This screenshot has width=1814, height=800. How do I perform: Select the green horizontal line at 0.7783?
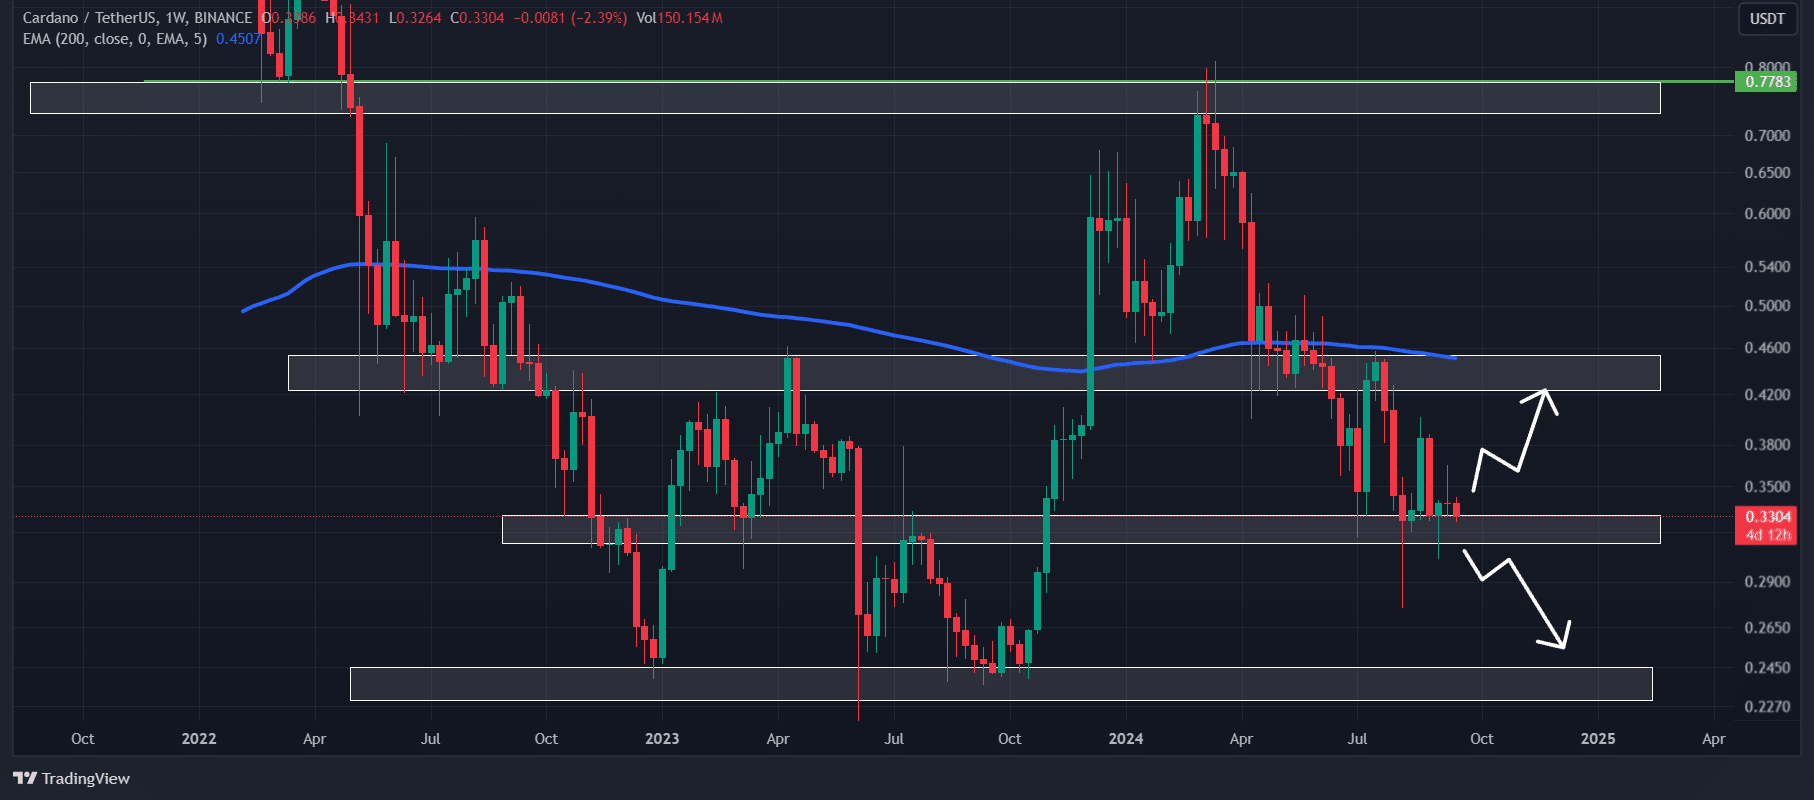(938, 81)
